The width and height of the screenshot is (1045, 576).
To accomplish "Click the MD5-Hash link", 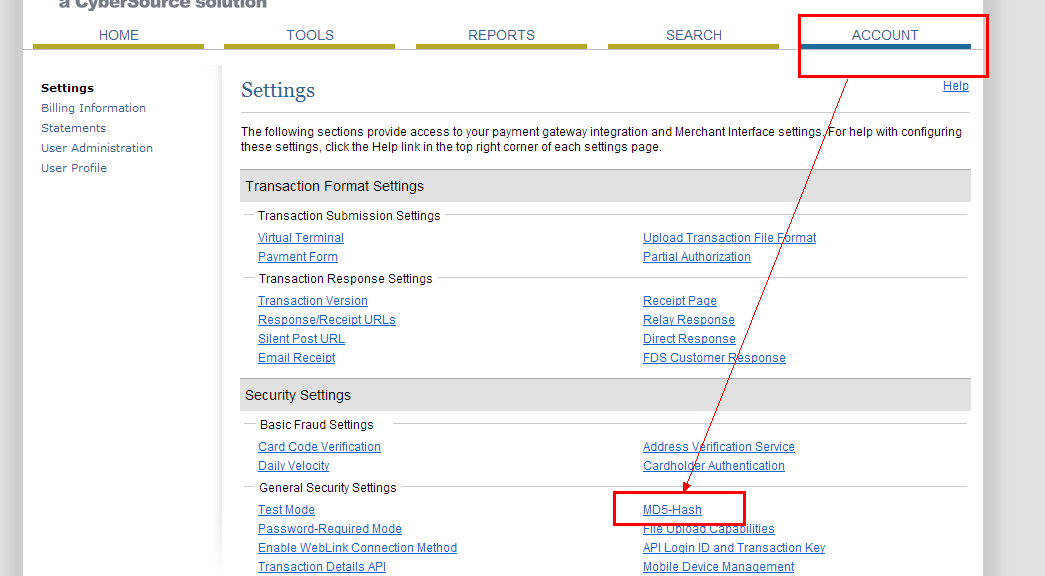I will [x=672, y=510].
